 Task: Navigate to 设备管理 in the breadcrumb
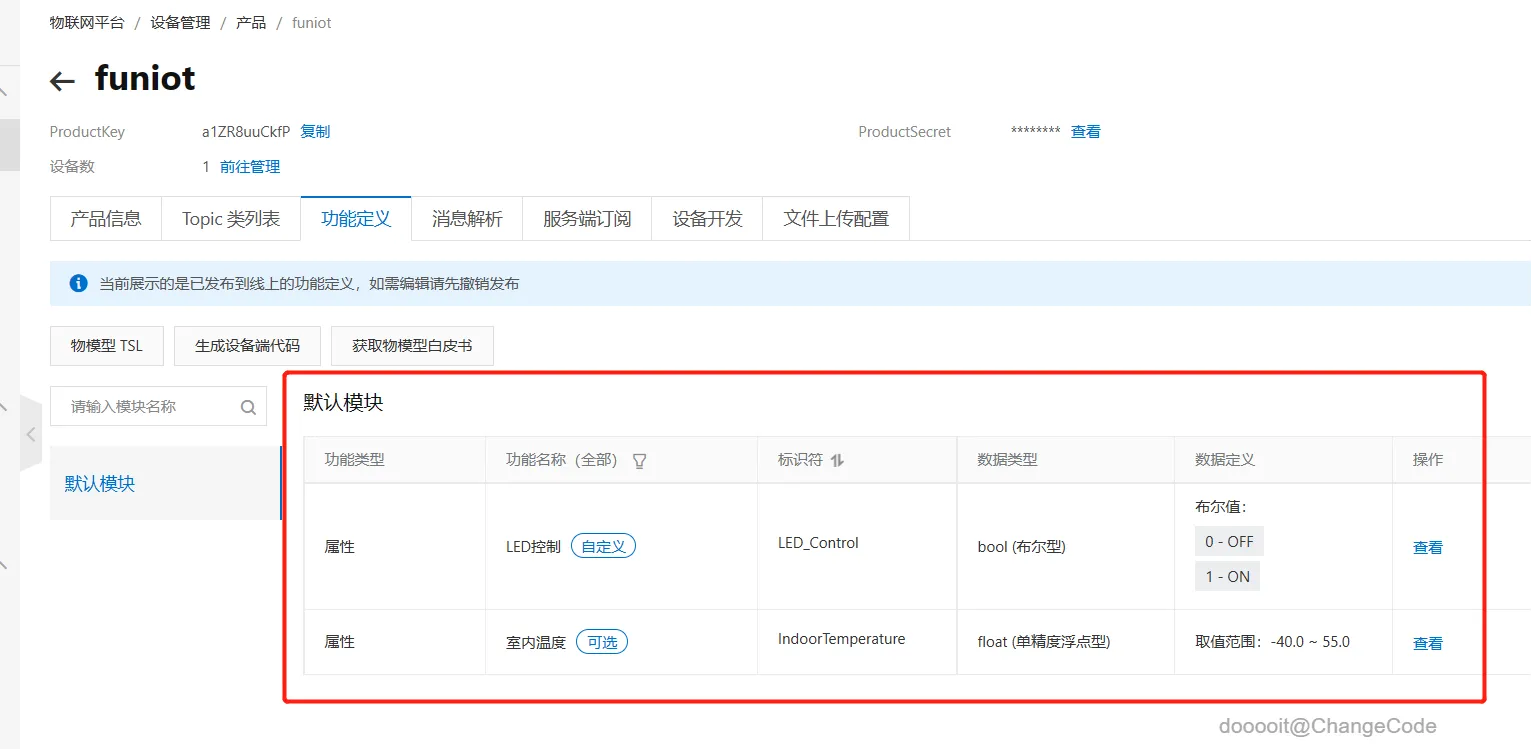click(180, 22)
